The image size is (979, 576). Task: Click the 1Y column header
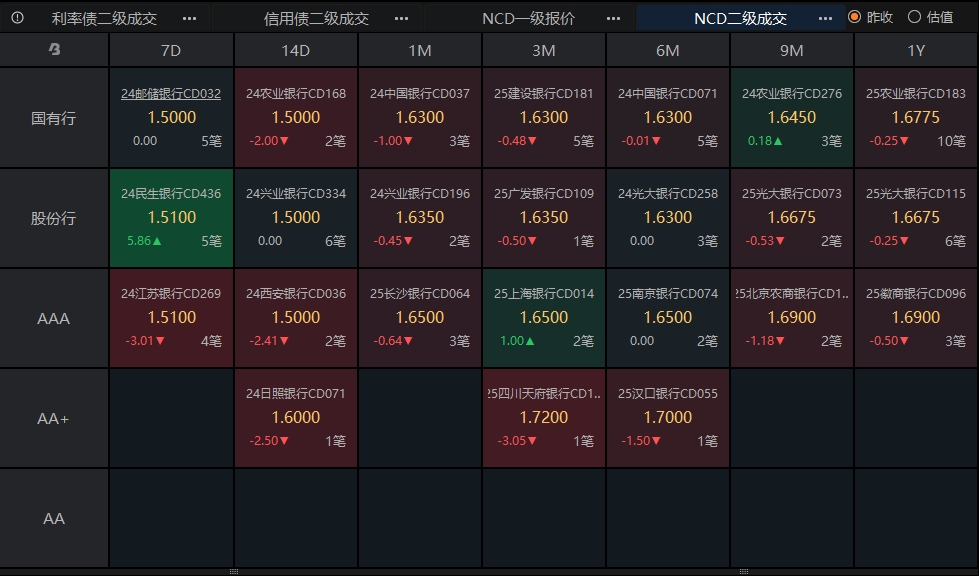pos(916,50)
